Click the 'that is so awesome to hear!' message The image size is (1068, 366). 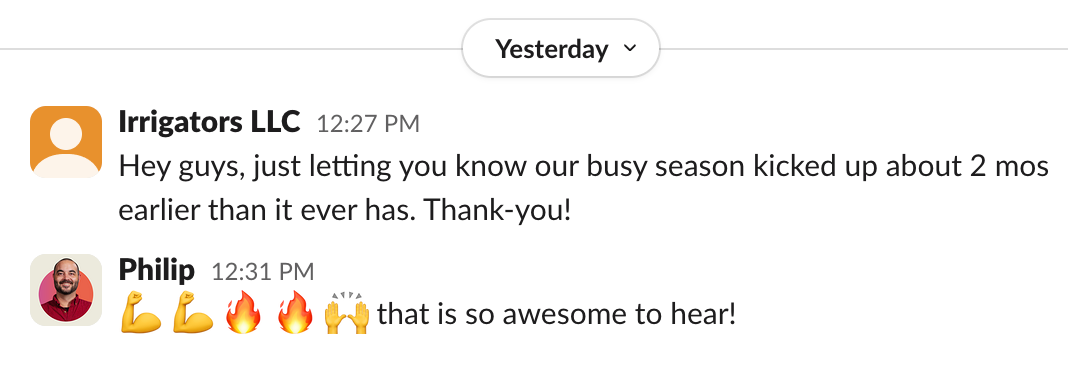point(556,315)
